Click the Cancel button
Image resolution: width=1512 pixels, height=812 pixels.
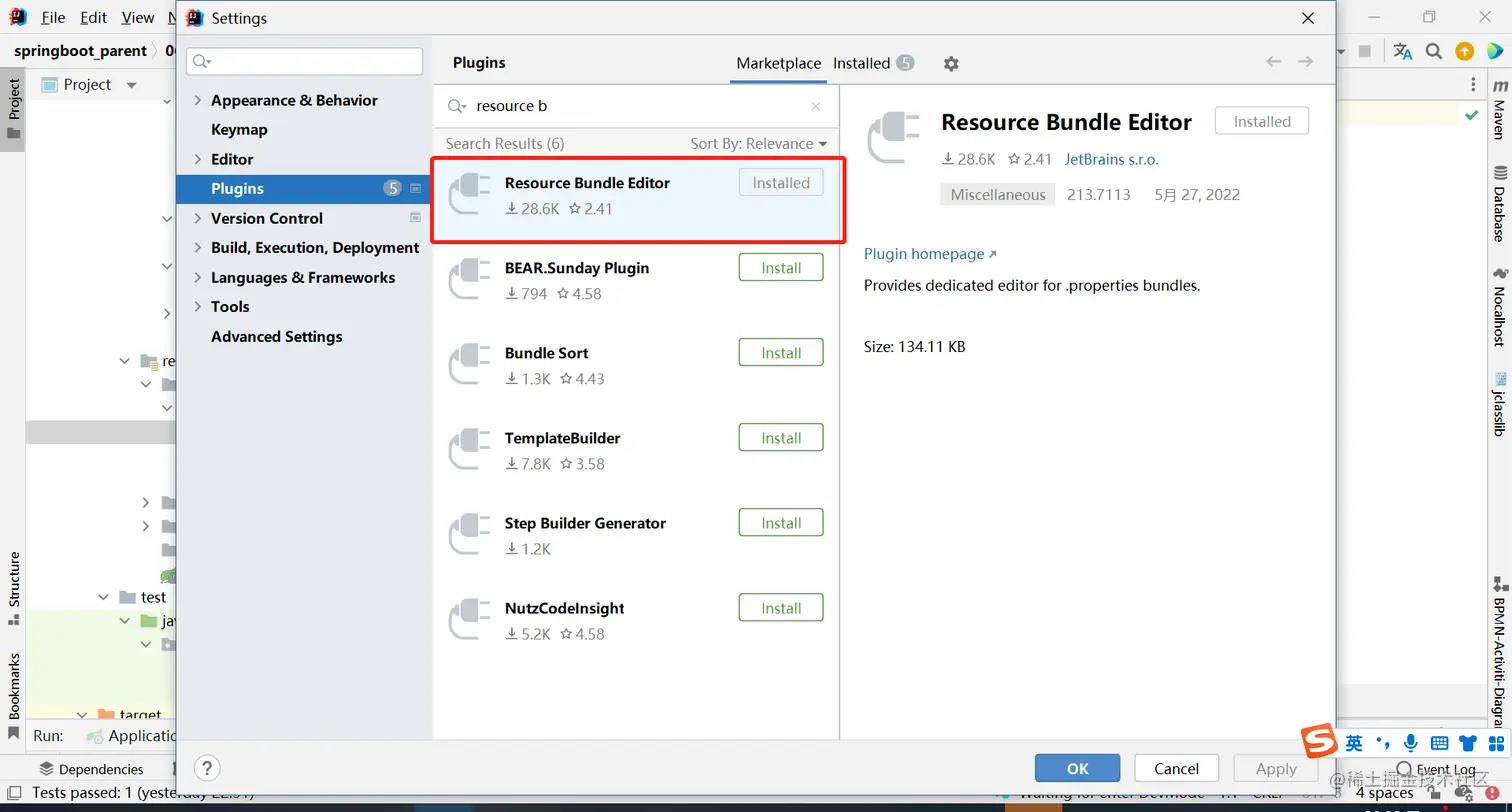tap(1176, 768)
